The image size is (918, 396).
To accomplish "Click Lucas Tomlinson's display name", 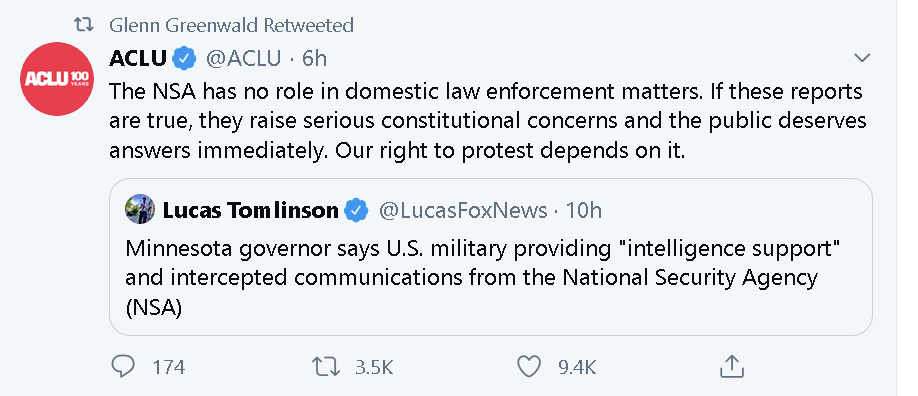I will [251, 210].
